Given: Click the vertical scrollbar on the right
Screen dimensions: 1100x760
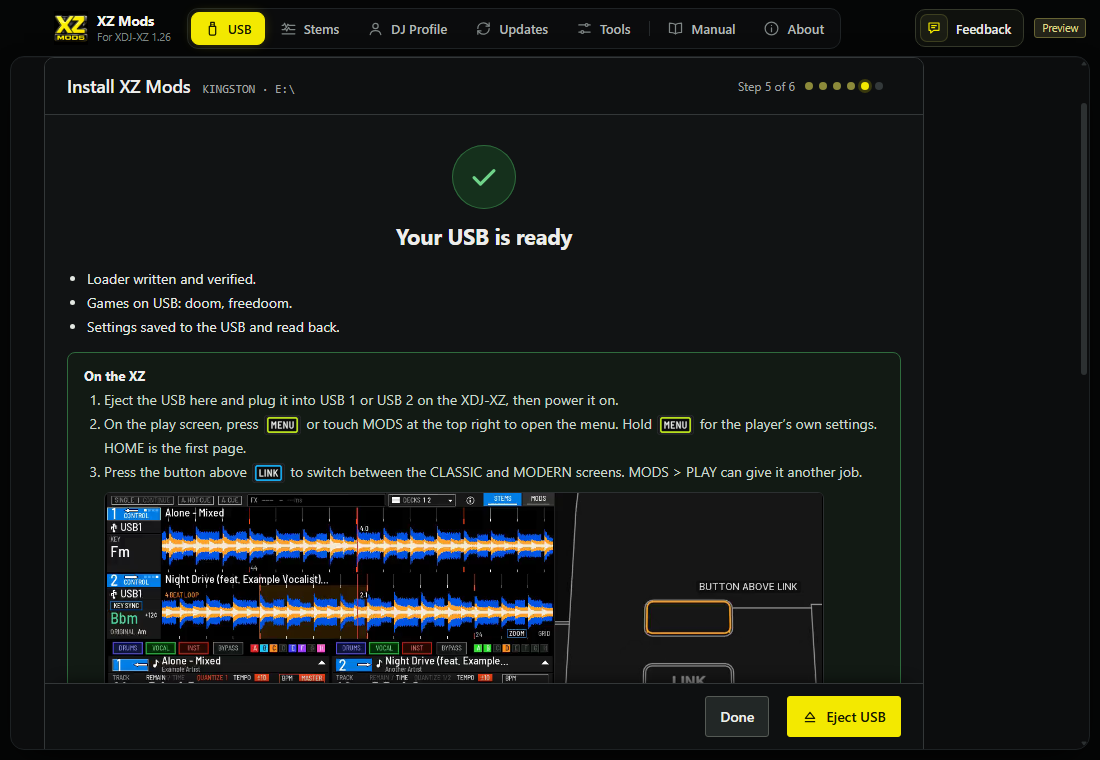Looking at the screenshot, I should point(1084,239).
